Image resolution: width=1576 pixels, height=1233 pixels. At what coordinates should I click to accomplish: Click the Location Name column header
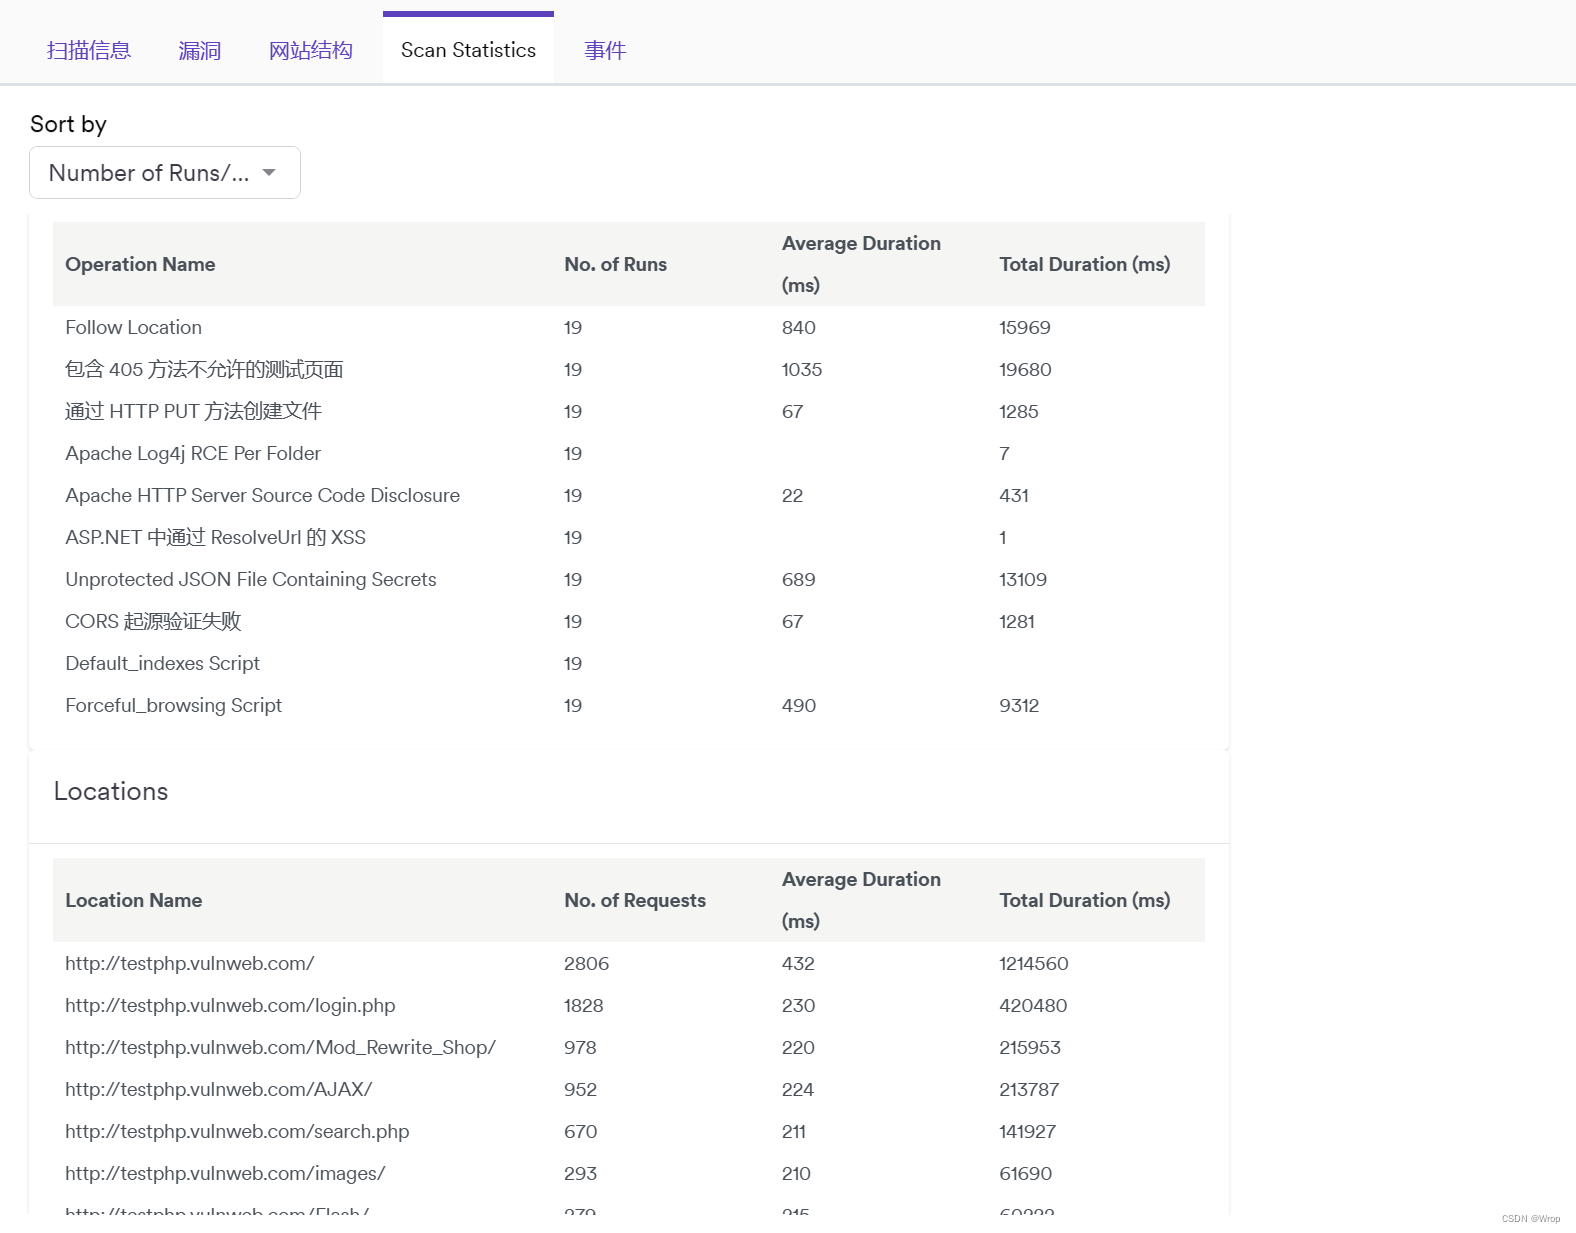(x=133, y=900)
